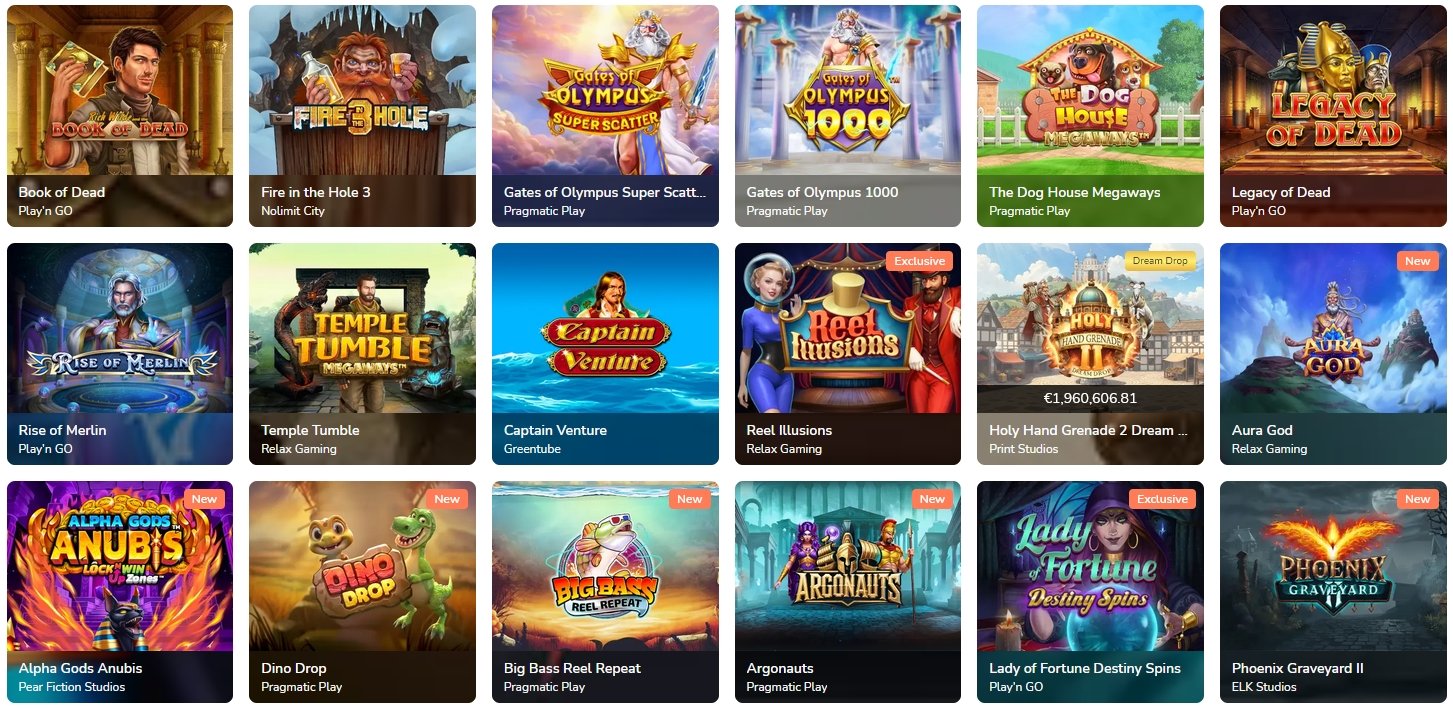
Task: Choose The Dog House Megaways game
Action: (x=1090, y=116)
